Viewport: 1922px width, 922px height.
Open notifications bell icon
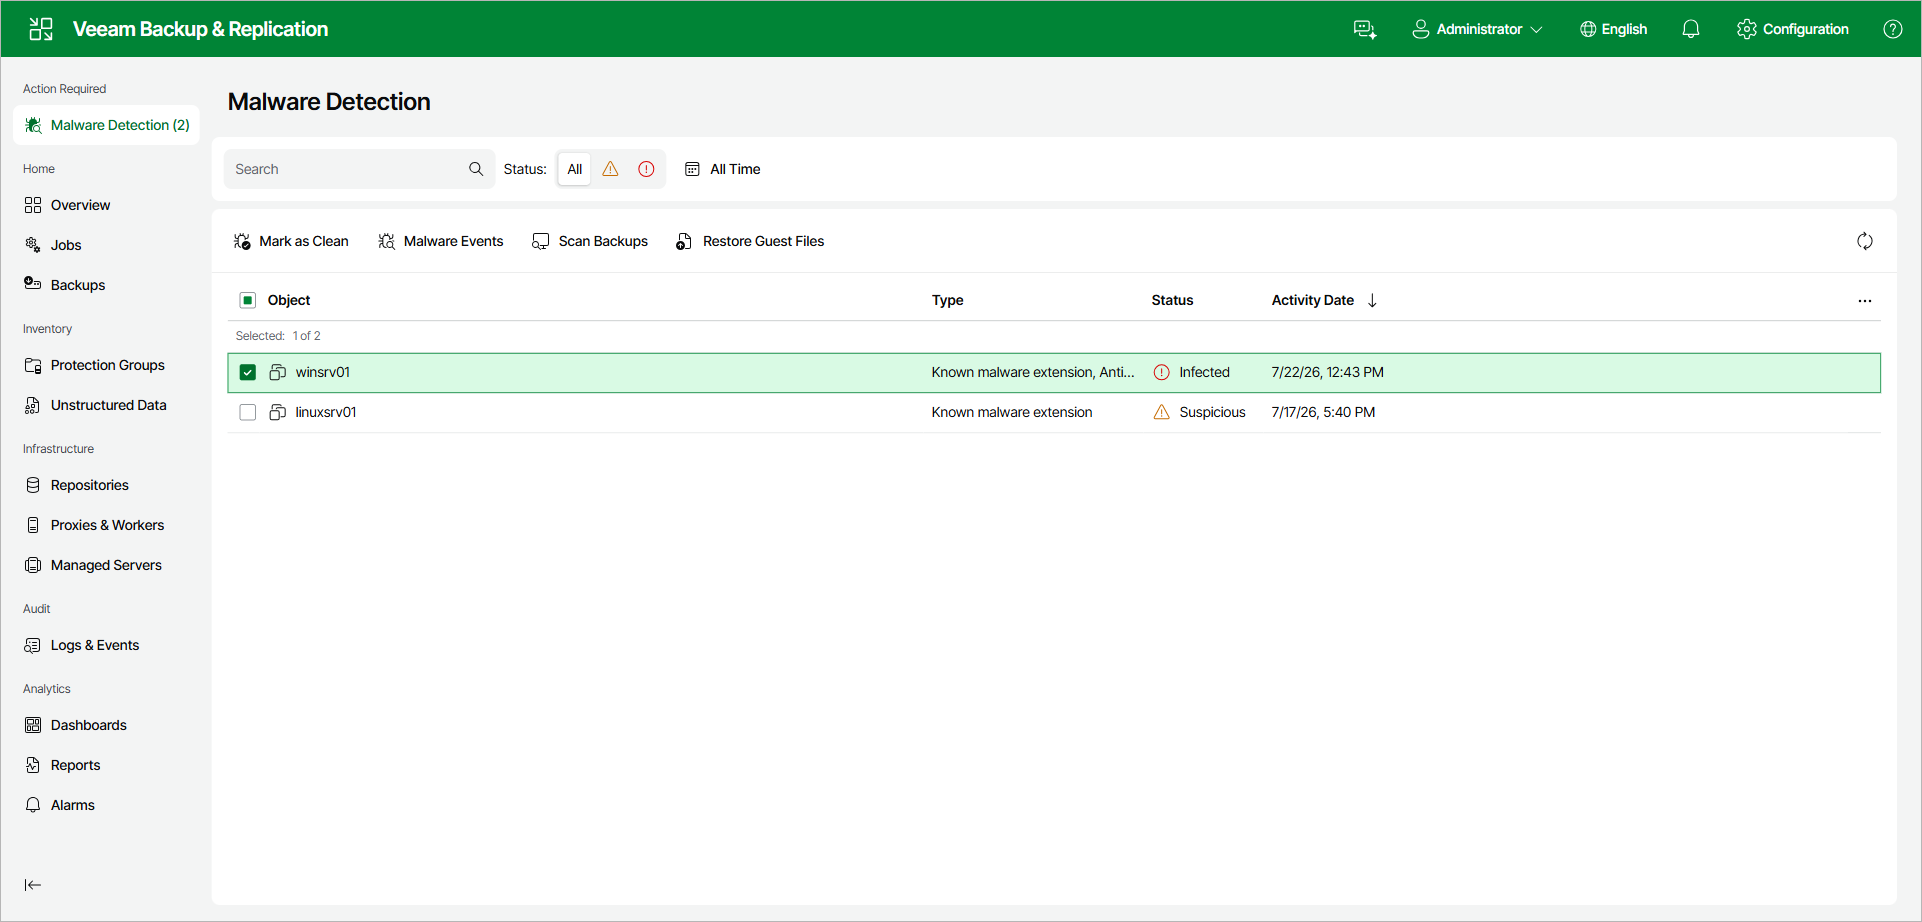coord(1691,29)
